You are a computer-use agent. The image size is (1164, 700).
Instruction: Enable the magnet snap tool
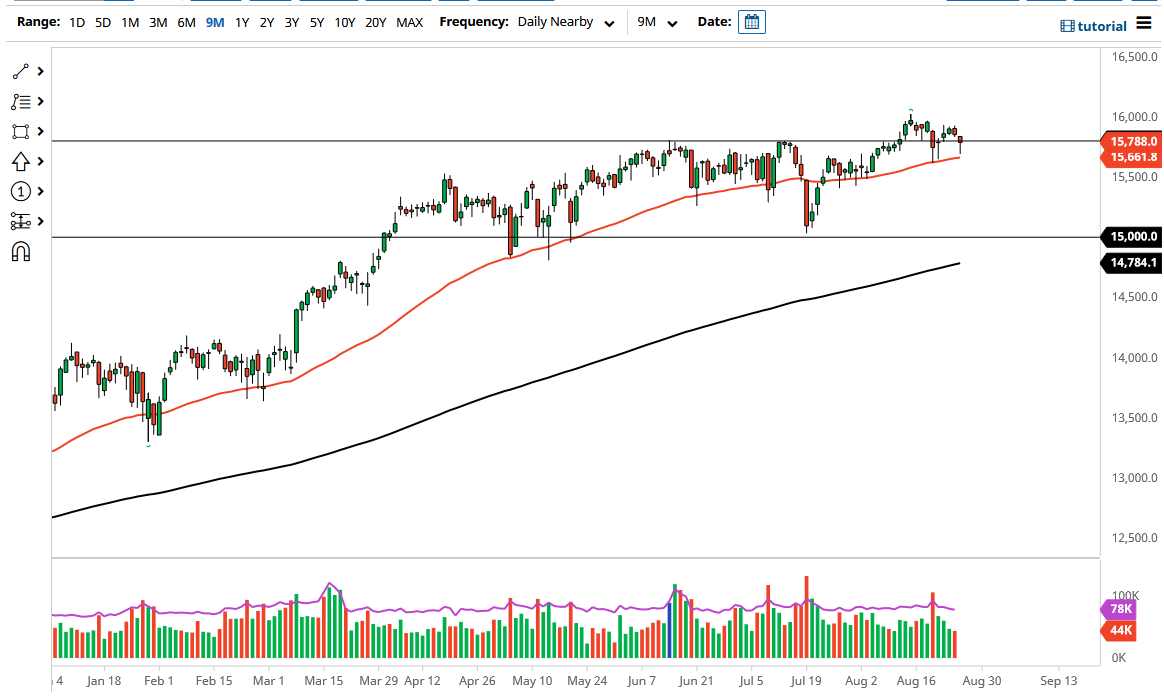[18, 251]
